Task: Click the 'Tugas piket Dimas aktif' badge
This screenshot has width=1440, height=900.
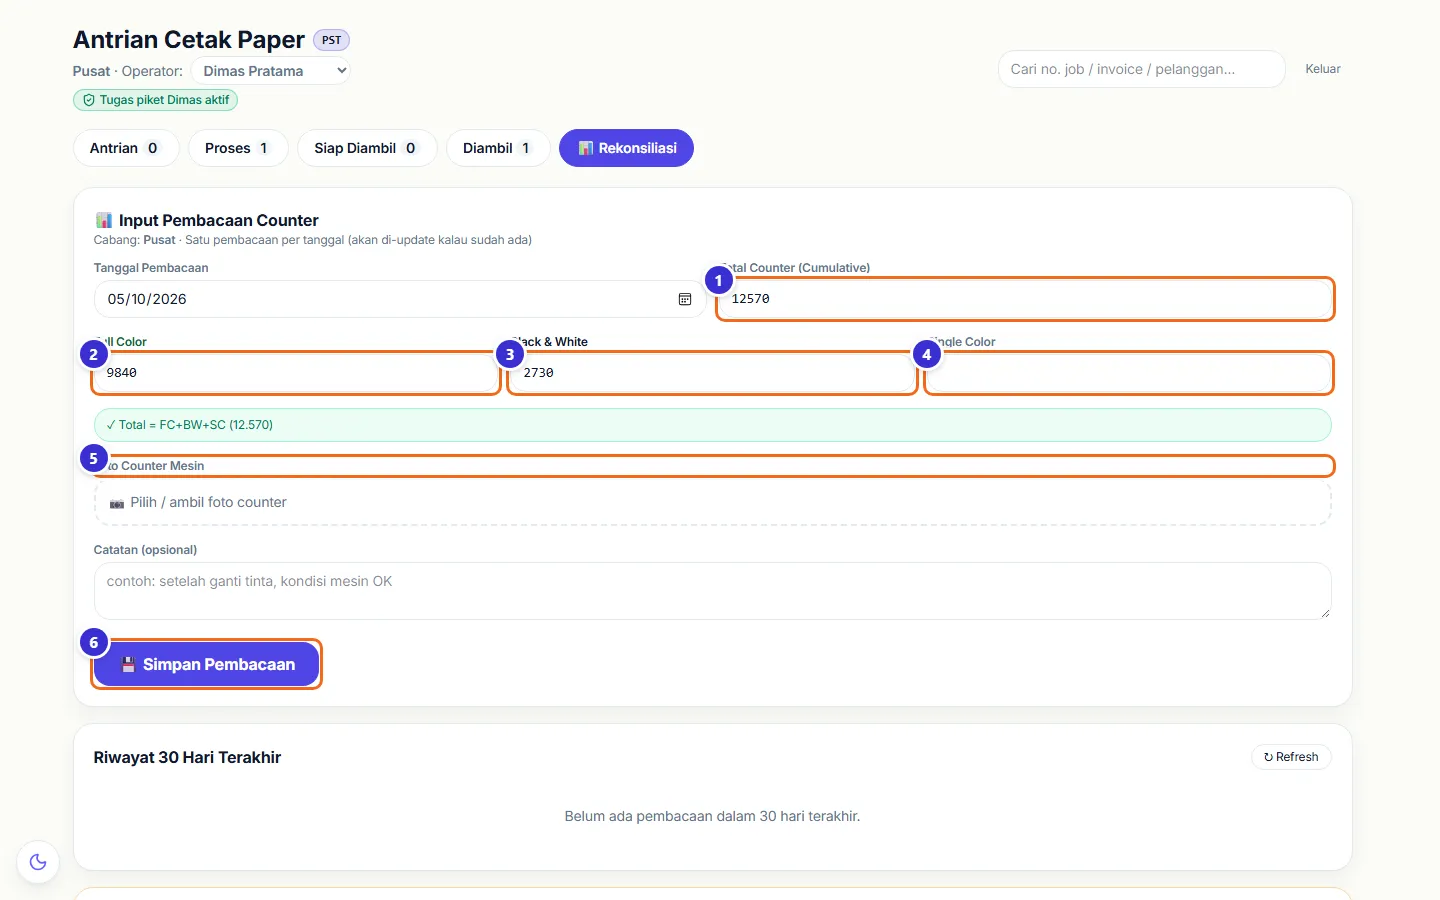Action: (155, 100)
